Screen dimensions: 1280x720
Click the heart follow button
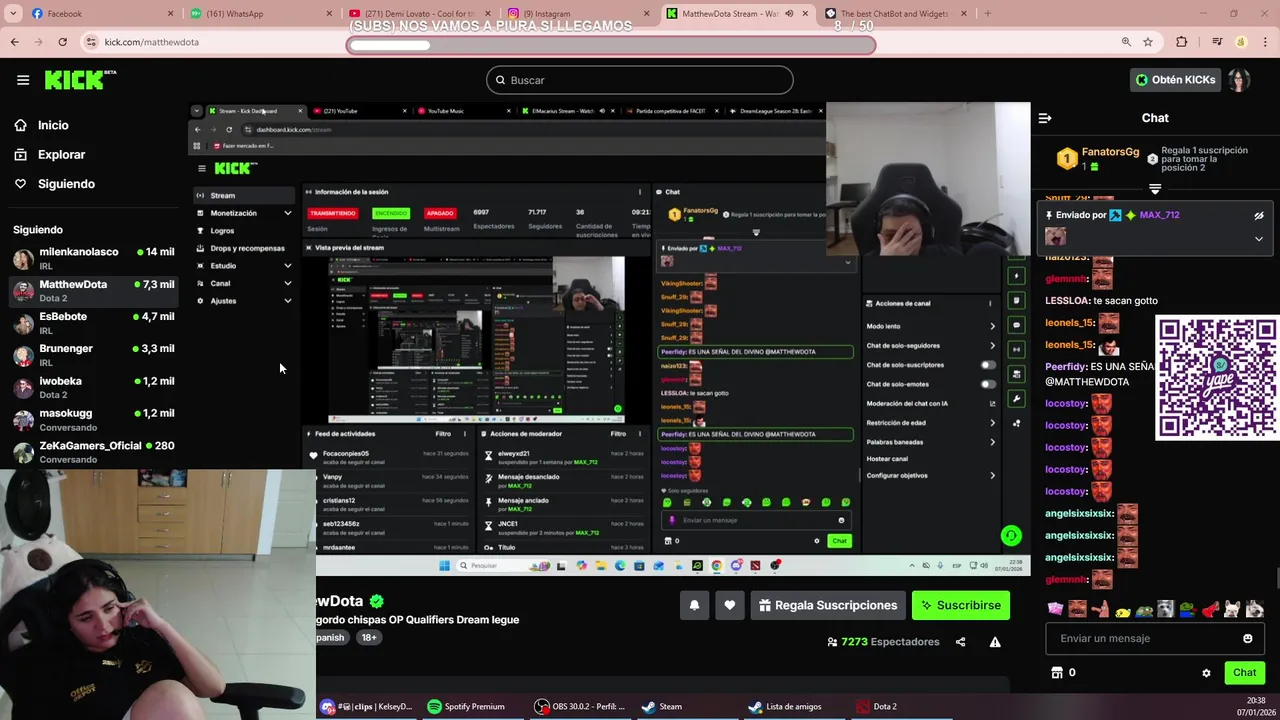[730, 605]
